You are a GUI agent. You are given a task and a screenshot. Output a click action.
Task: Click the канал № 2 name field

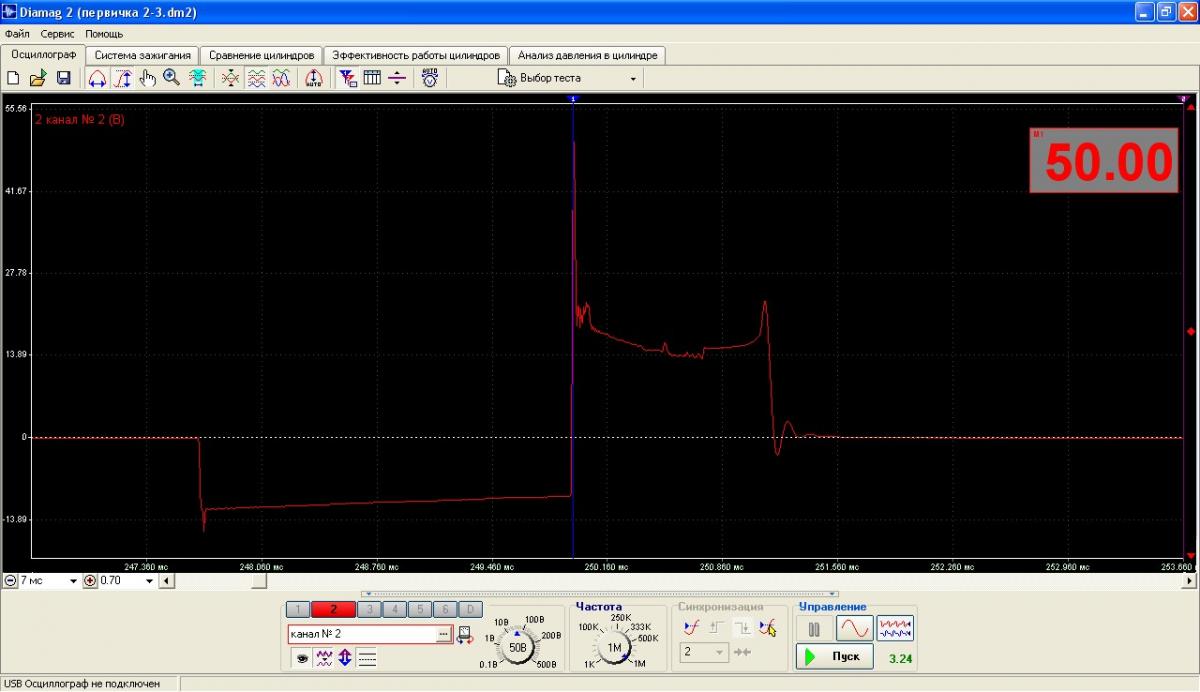(361, 634)
